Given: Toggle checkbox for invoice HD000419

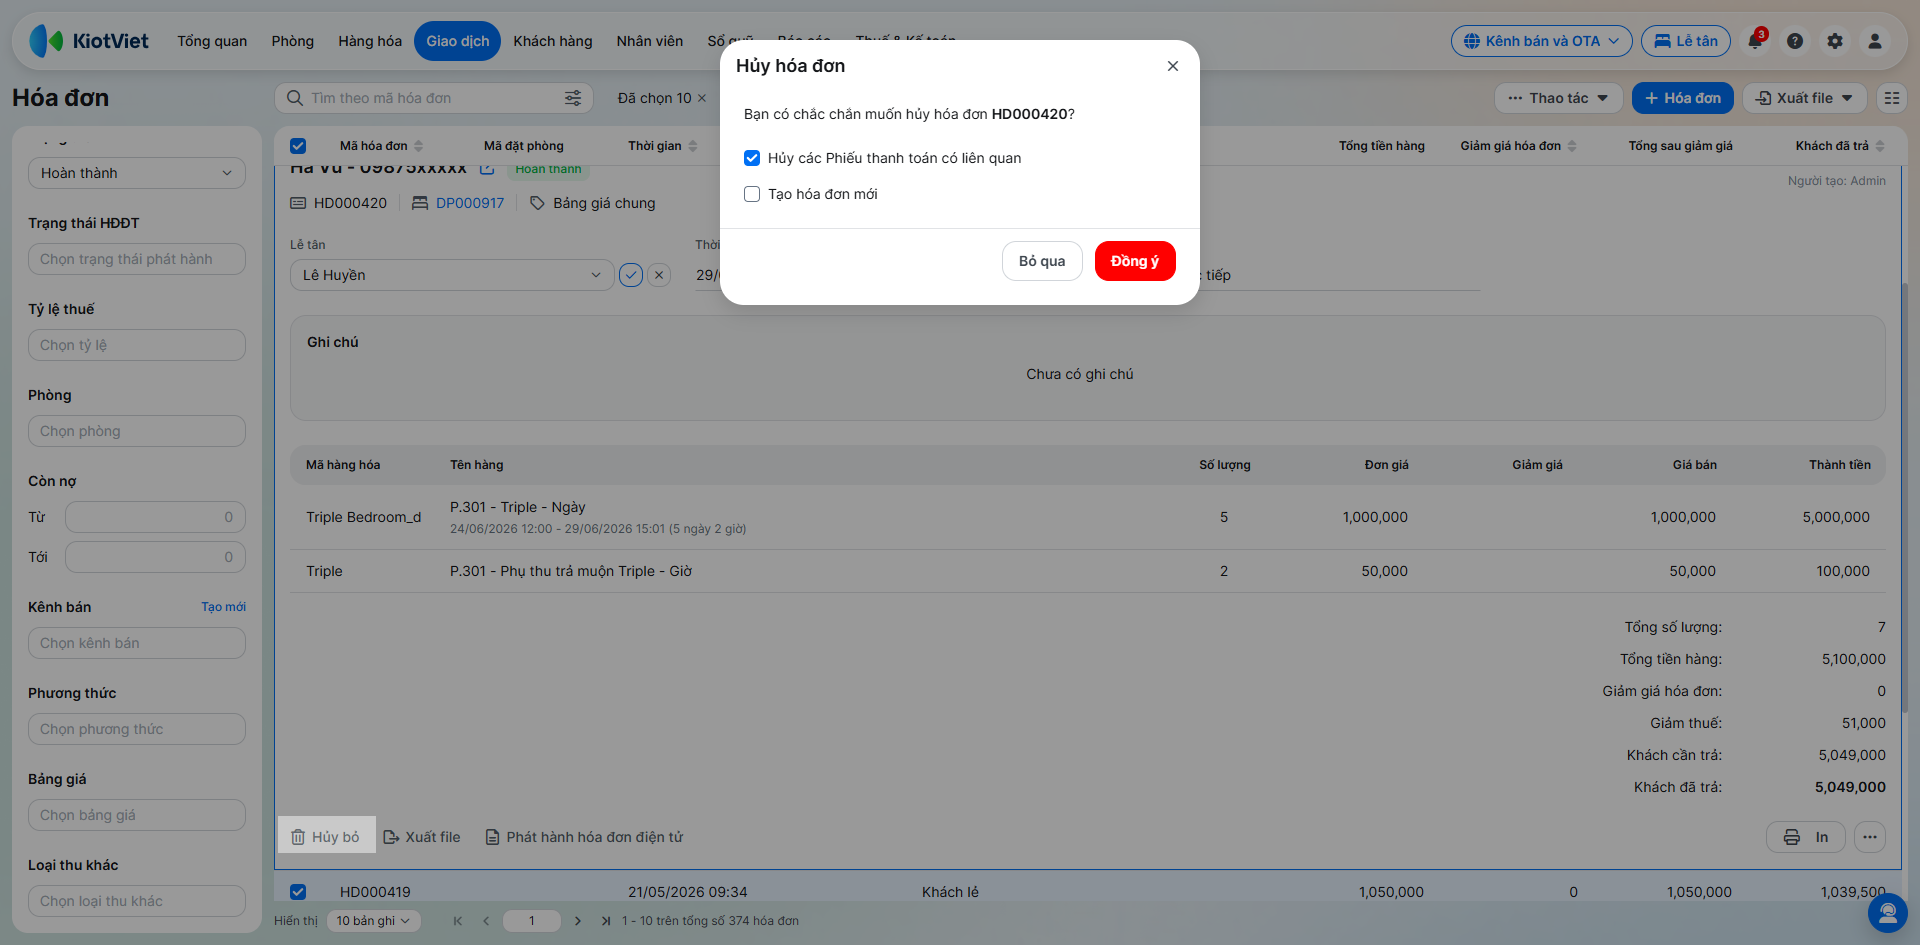Looking at the screenshot, I should [298, 892].
